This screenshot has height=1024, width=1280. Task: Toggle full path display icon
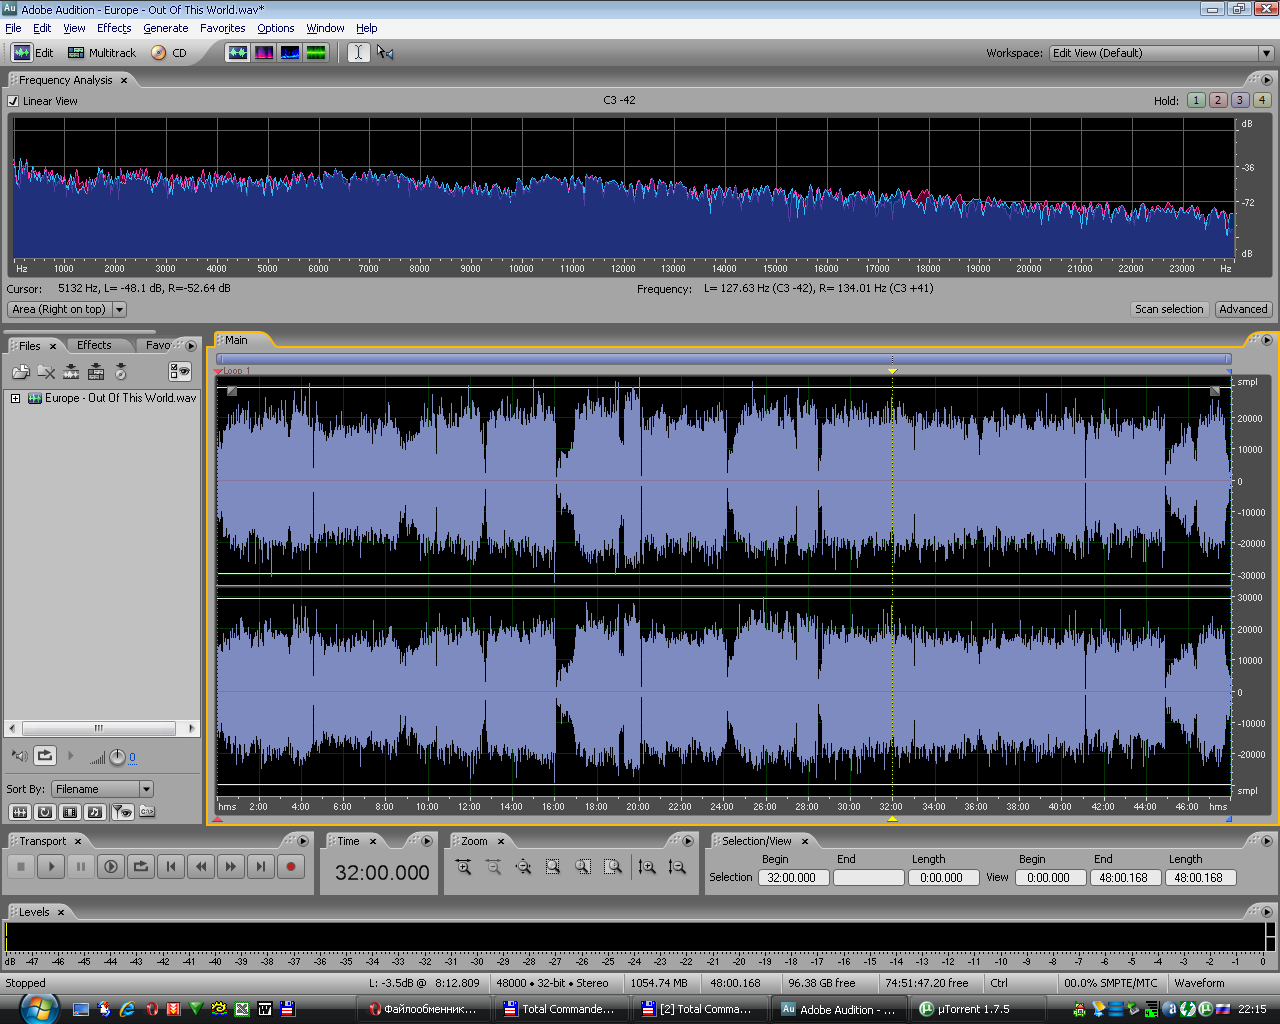pos(147,812)
